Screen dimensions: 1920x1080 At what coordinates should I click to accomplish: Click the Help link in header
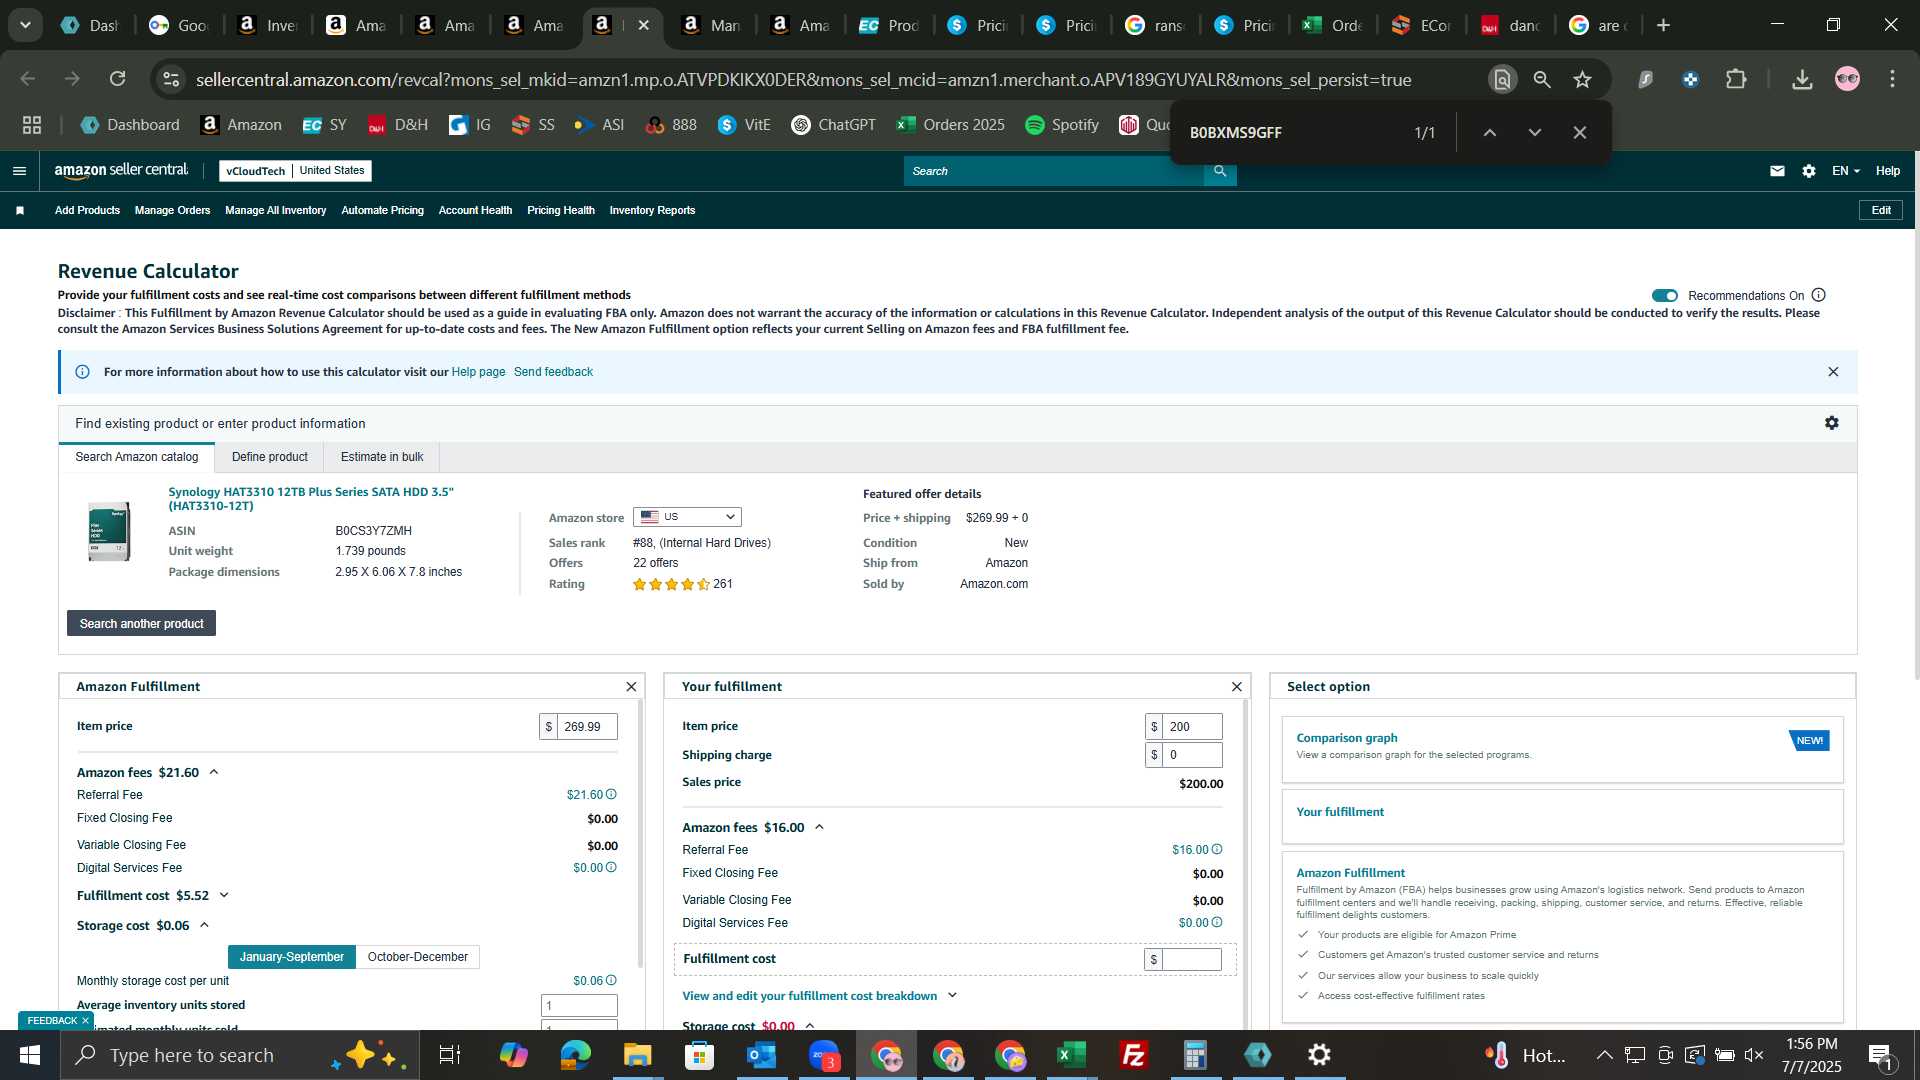click(1887, 171)
